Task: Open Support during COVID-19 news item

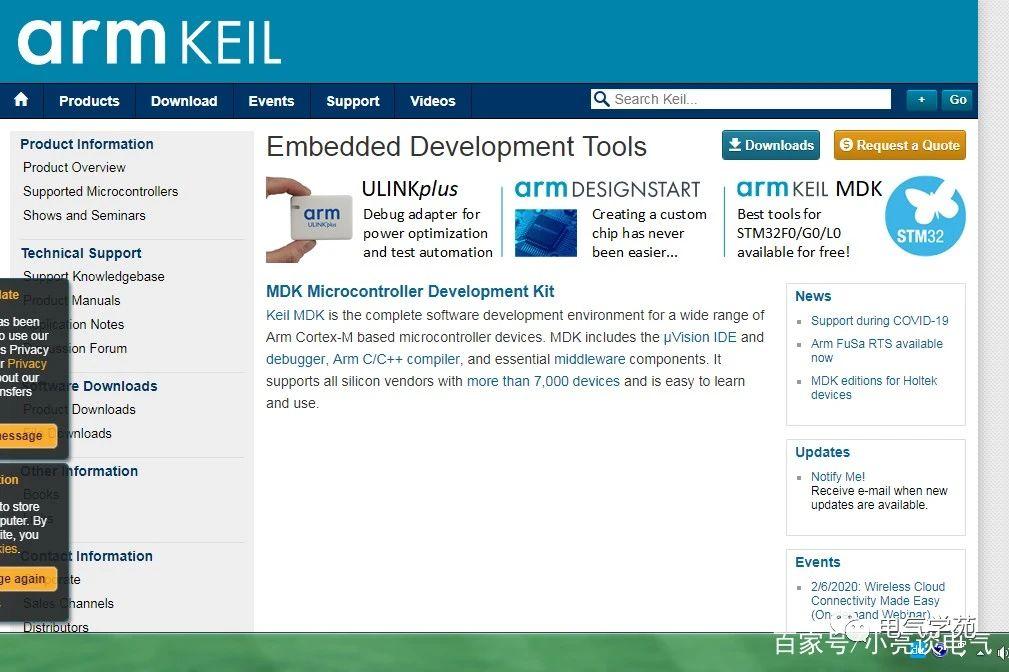Action: pos(880,321)
